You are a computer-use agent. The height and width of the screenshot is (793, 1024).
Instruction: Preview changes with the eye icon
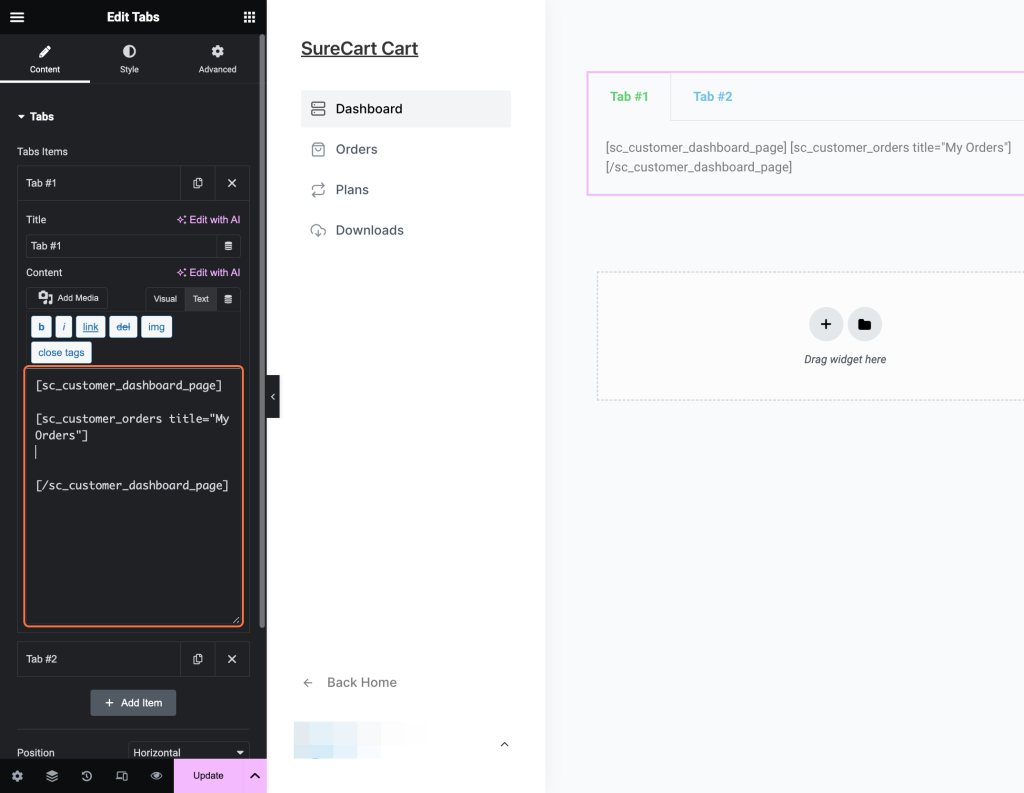pyautogui.click(x=156, y=775)
